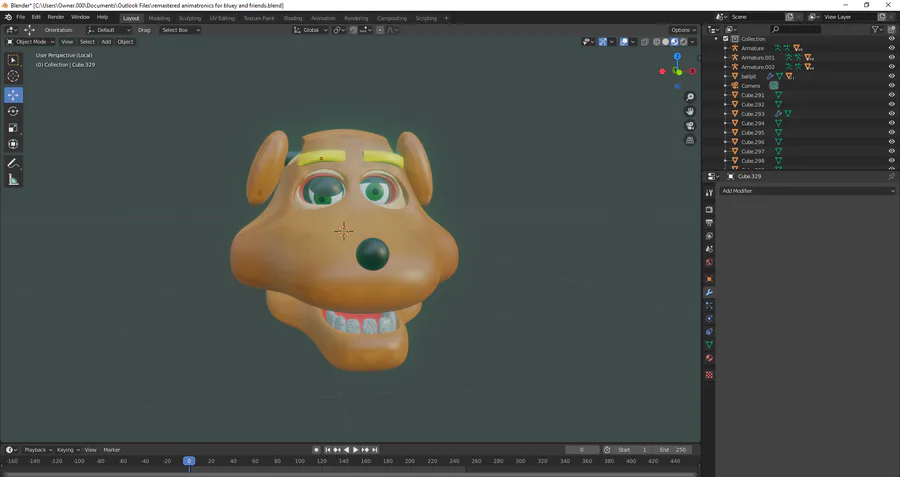Open the File menu

(x=21, y=17)
